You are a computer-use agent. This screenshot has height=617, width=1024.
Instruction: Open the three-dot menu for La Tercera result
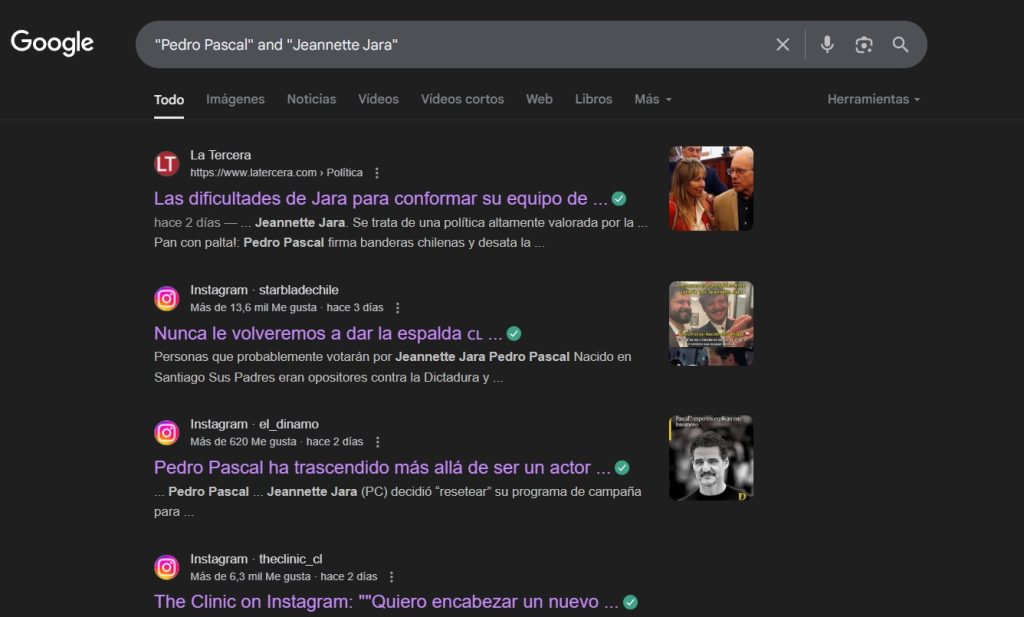(x=377, y=173)
